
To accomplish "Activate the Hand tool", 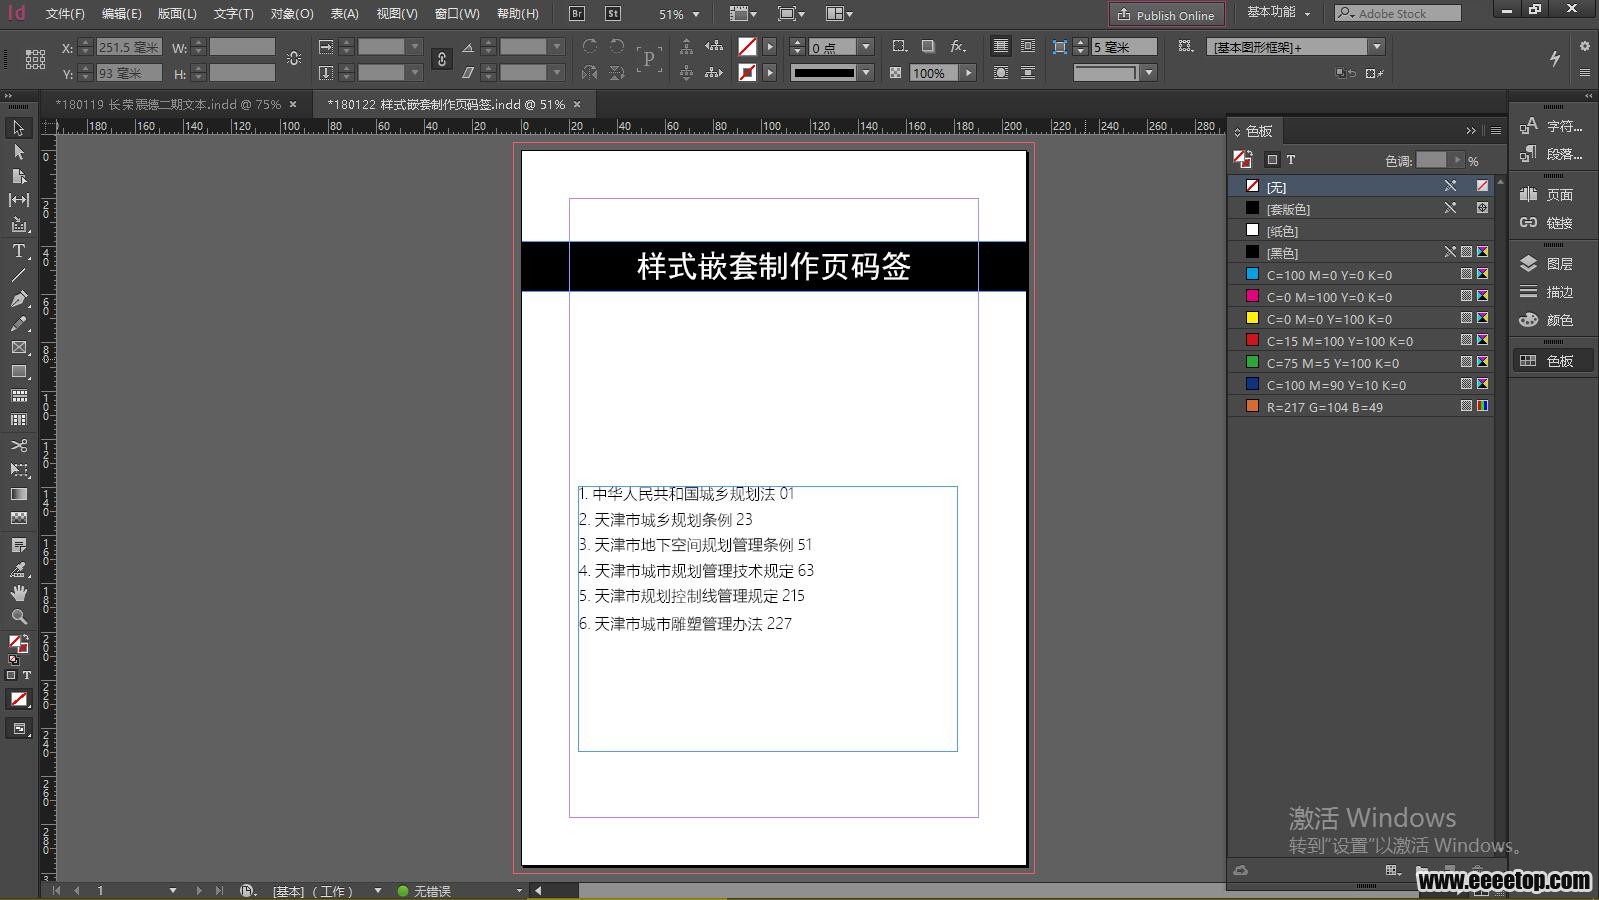I will (x=18, y=593).
